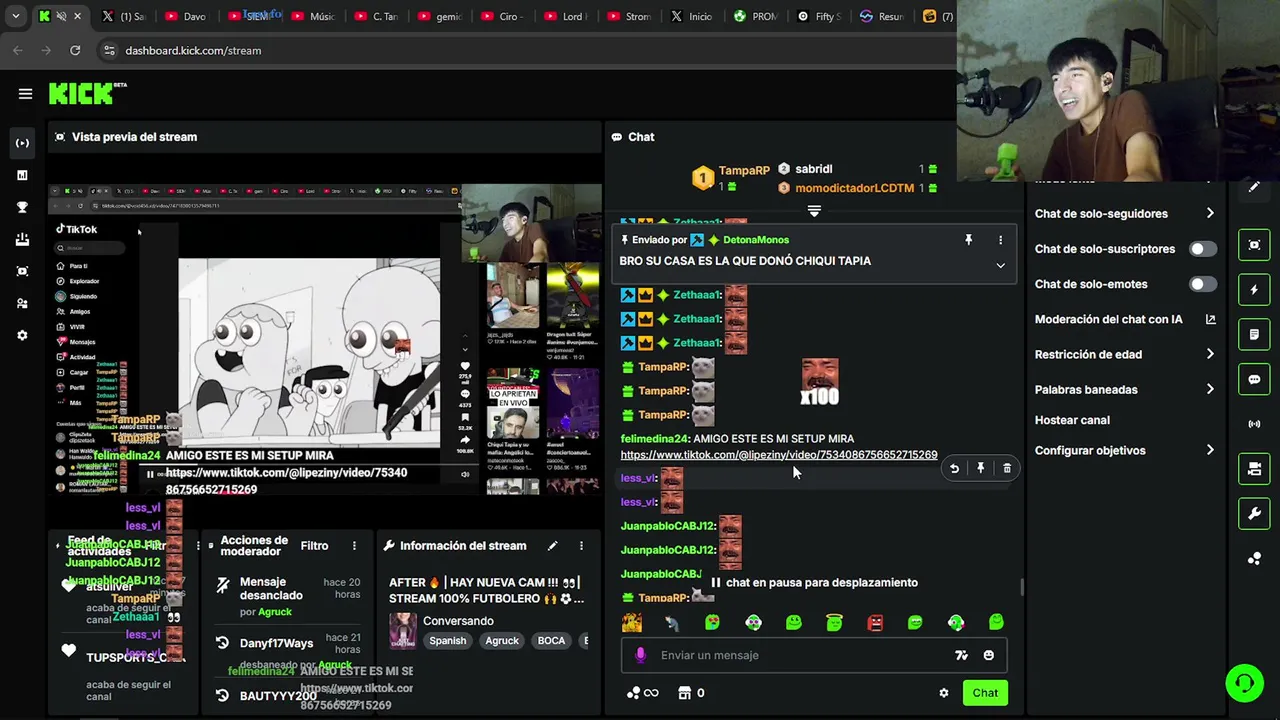Switch to the Fifty S browser tab
1280x720 pixels.
tap(820, 16)
